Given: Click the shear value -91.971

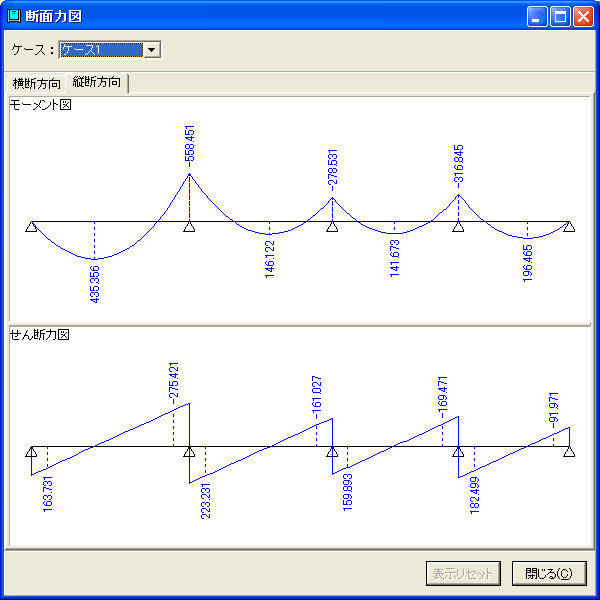Looking at the screenshot, I should coord(554,408).
